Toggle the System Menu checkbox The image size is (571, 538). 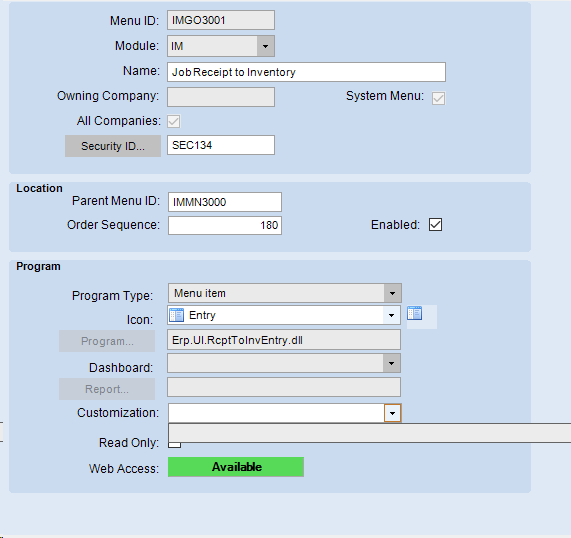pos(438,98)
